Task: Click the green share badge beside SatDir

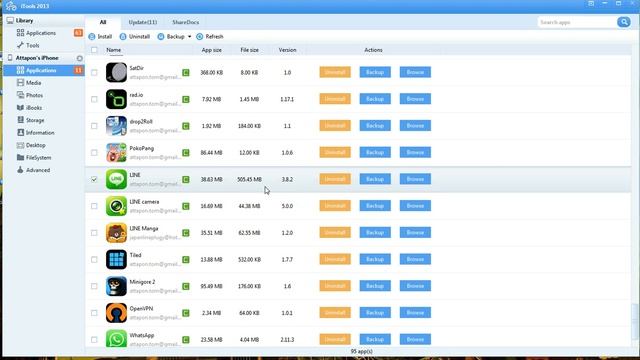Action: [x=186, y=73]
